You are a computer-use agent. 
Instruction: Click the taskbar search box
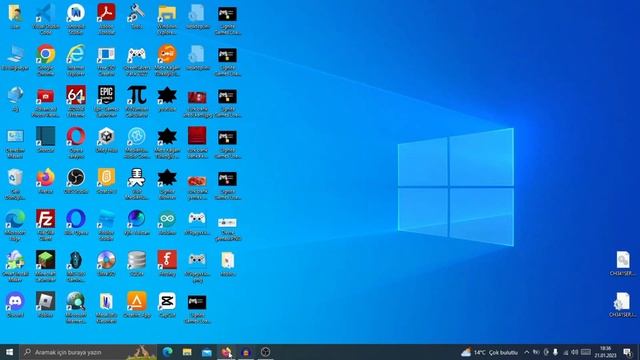point(88,352)
